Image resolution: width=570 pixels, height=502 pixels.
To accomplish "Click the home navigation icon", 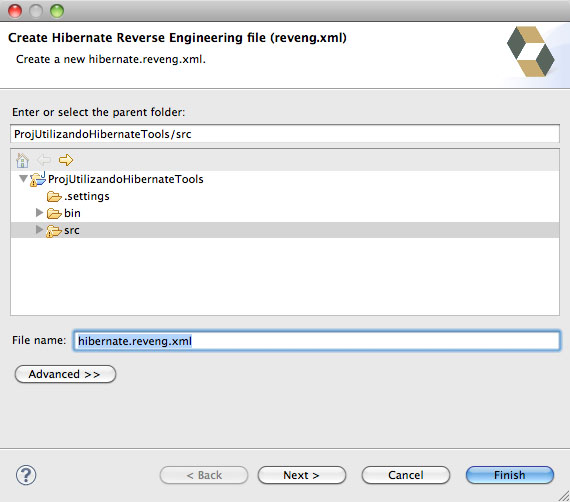I will click(x=23, y=160).
